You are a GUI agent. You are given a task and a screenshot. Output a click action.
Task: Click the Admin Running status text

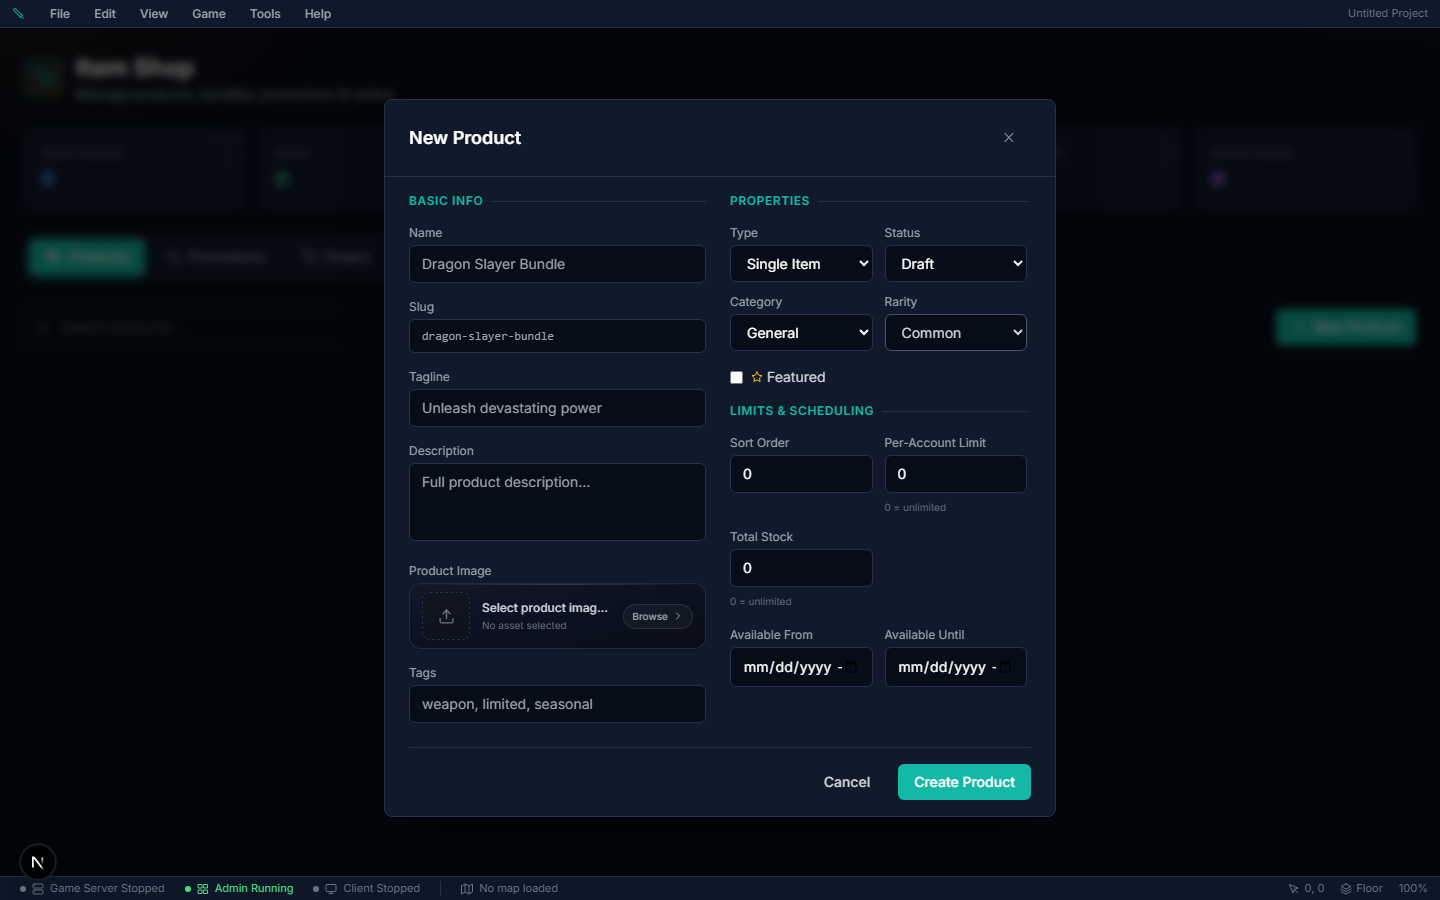coord(254,889)
